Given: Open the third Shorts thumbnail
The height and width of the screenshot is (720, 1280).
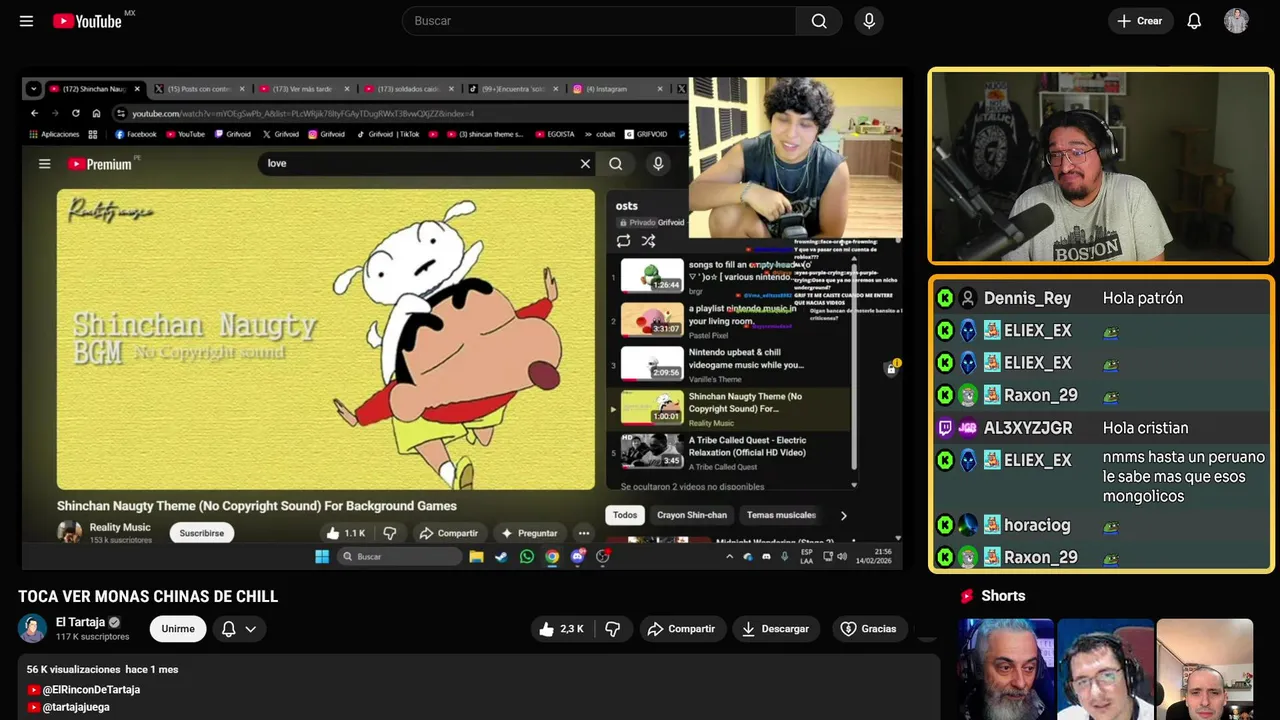Looking at the screenshot, I should [1204, 669].
